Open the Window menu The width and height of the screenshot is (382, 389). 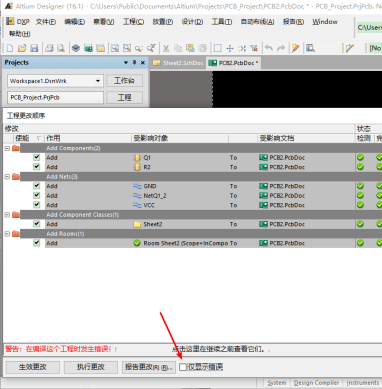(x=325, y=22)
